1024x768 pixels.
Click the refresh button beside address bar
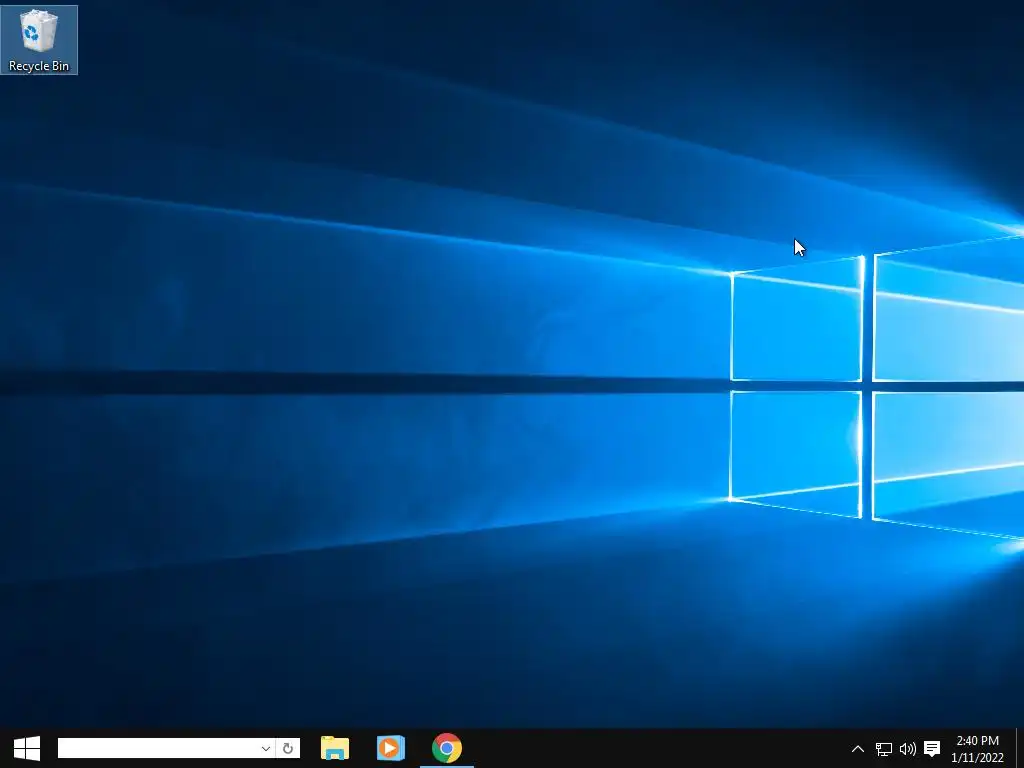[x=288, y=748]
